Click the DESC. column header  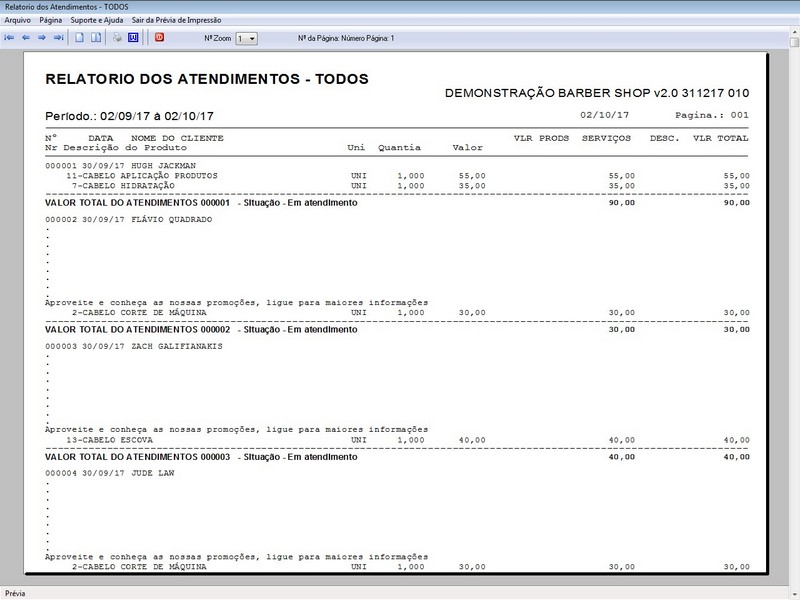(x=664, y=138)
